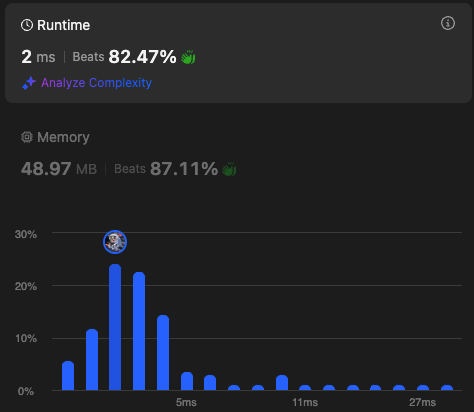Click the 11ms axis label
Screen dimensions: 474x412
[305, 402]
